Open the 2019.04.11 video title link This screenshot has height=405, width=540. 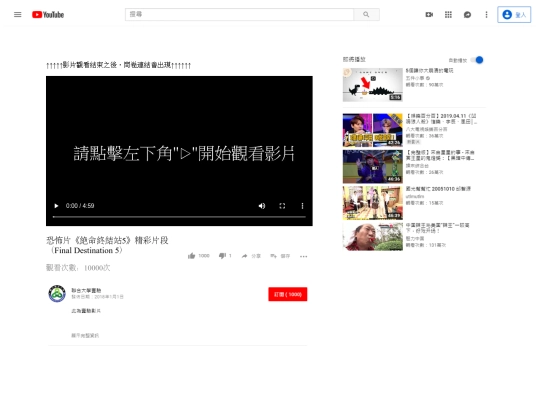pos(441,119)
